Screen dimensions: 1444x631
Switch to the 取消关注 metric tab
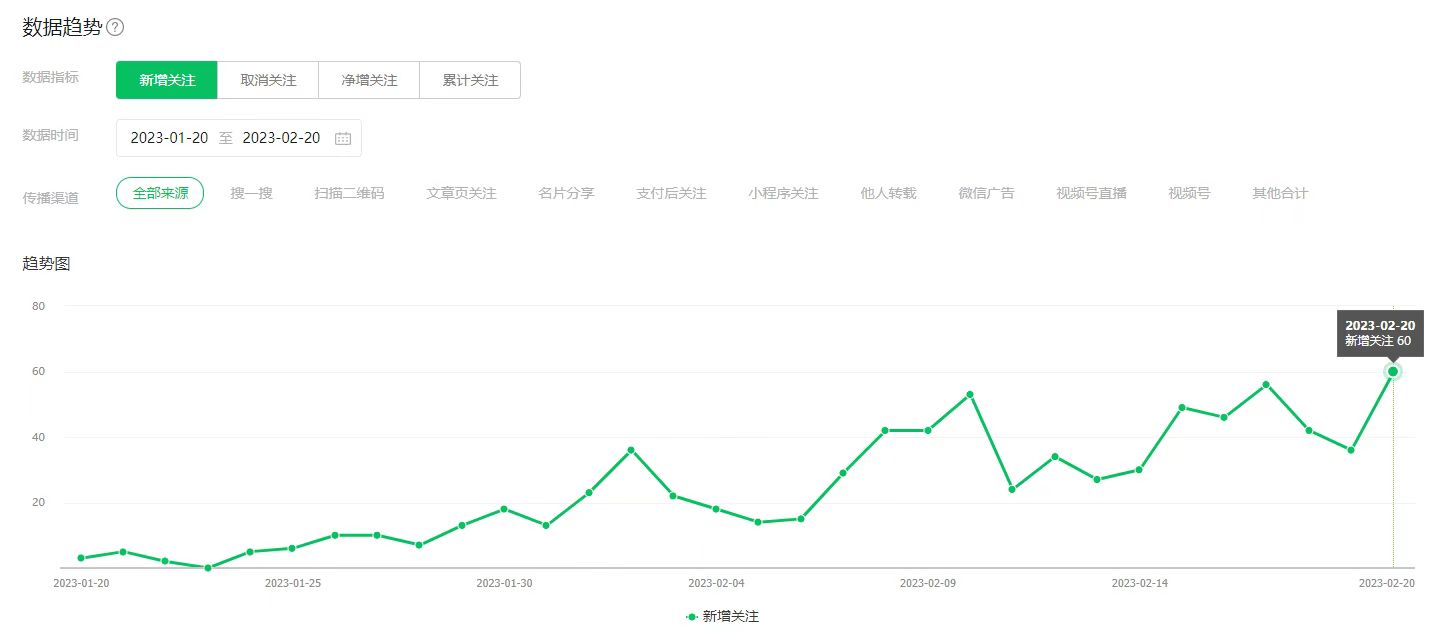pos(268,80)
